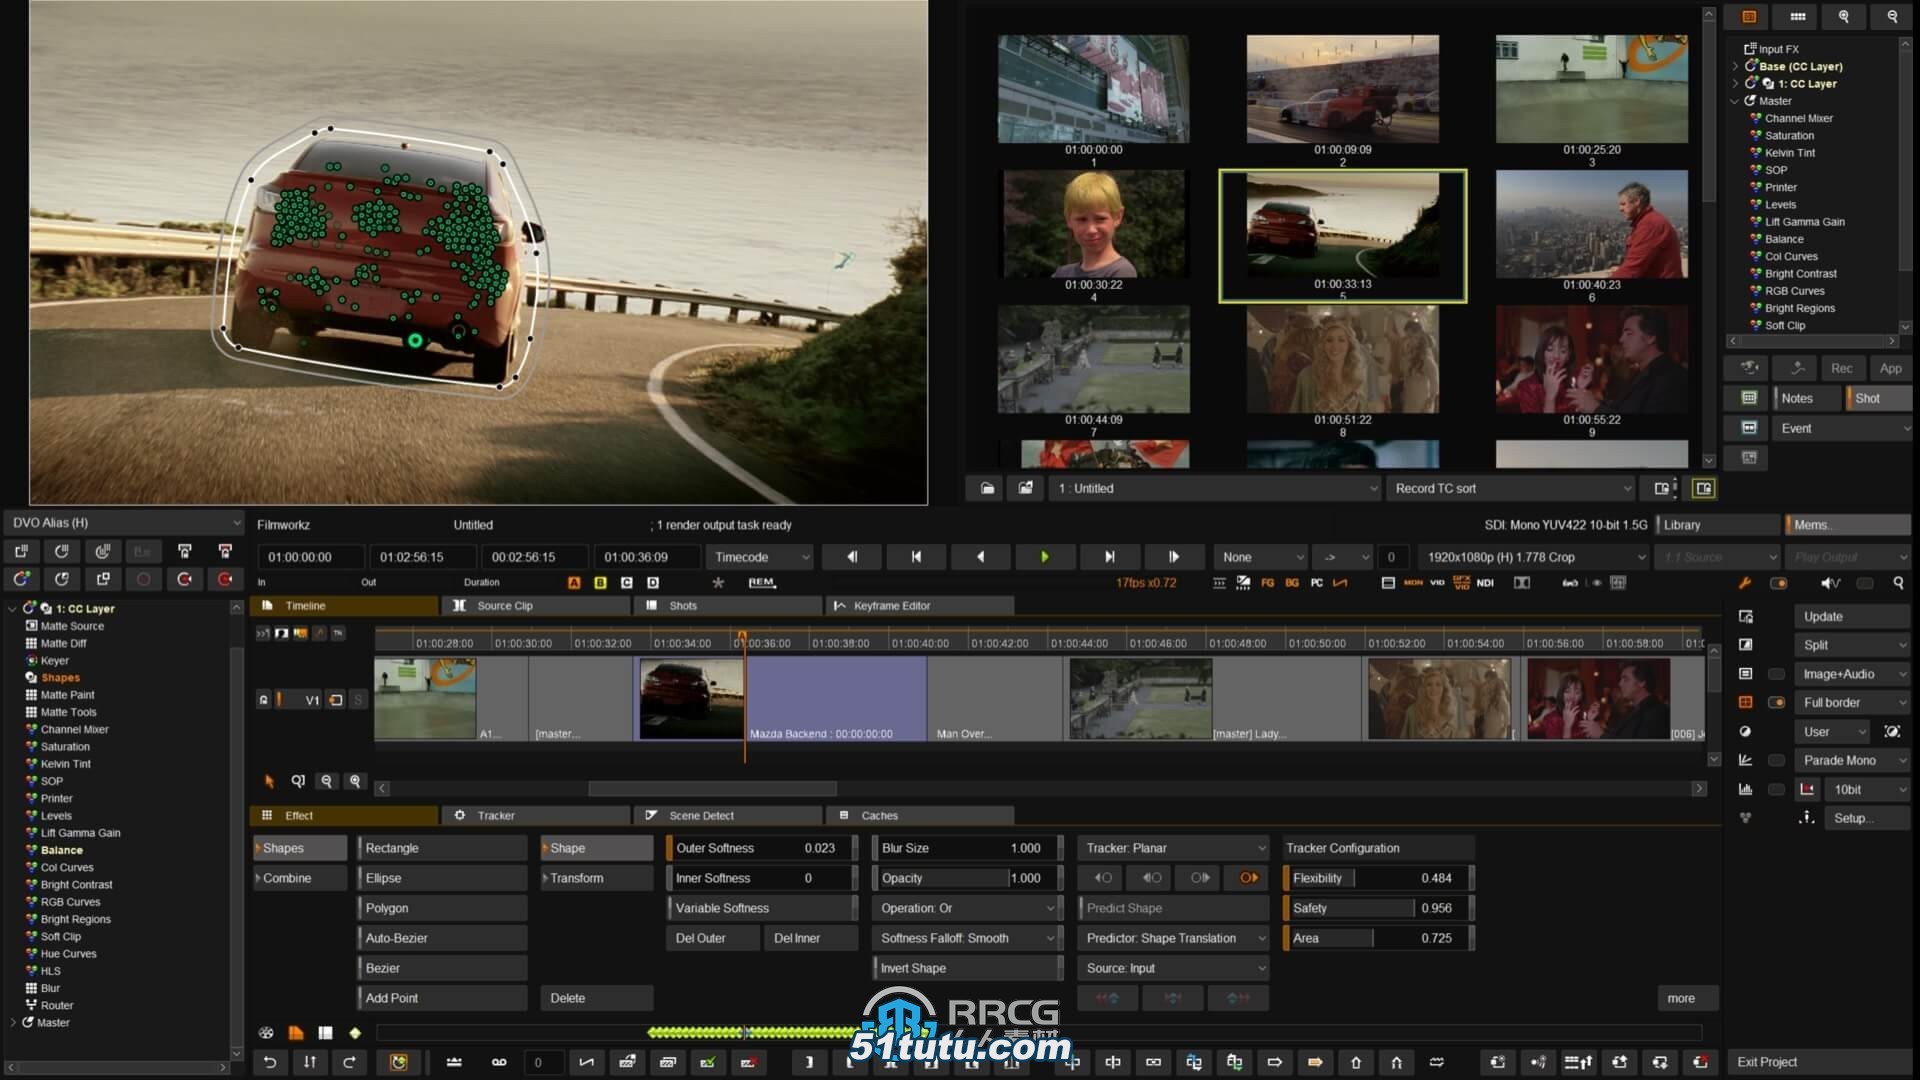Adjust the Opacity slider
Screen dimensions: 1920x1080
967,878
